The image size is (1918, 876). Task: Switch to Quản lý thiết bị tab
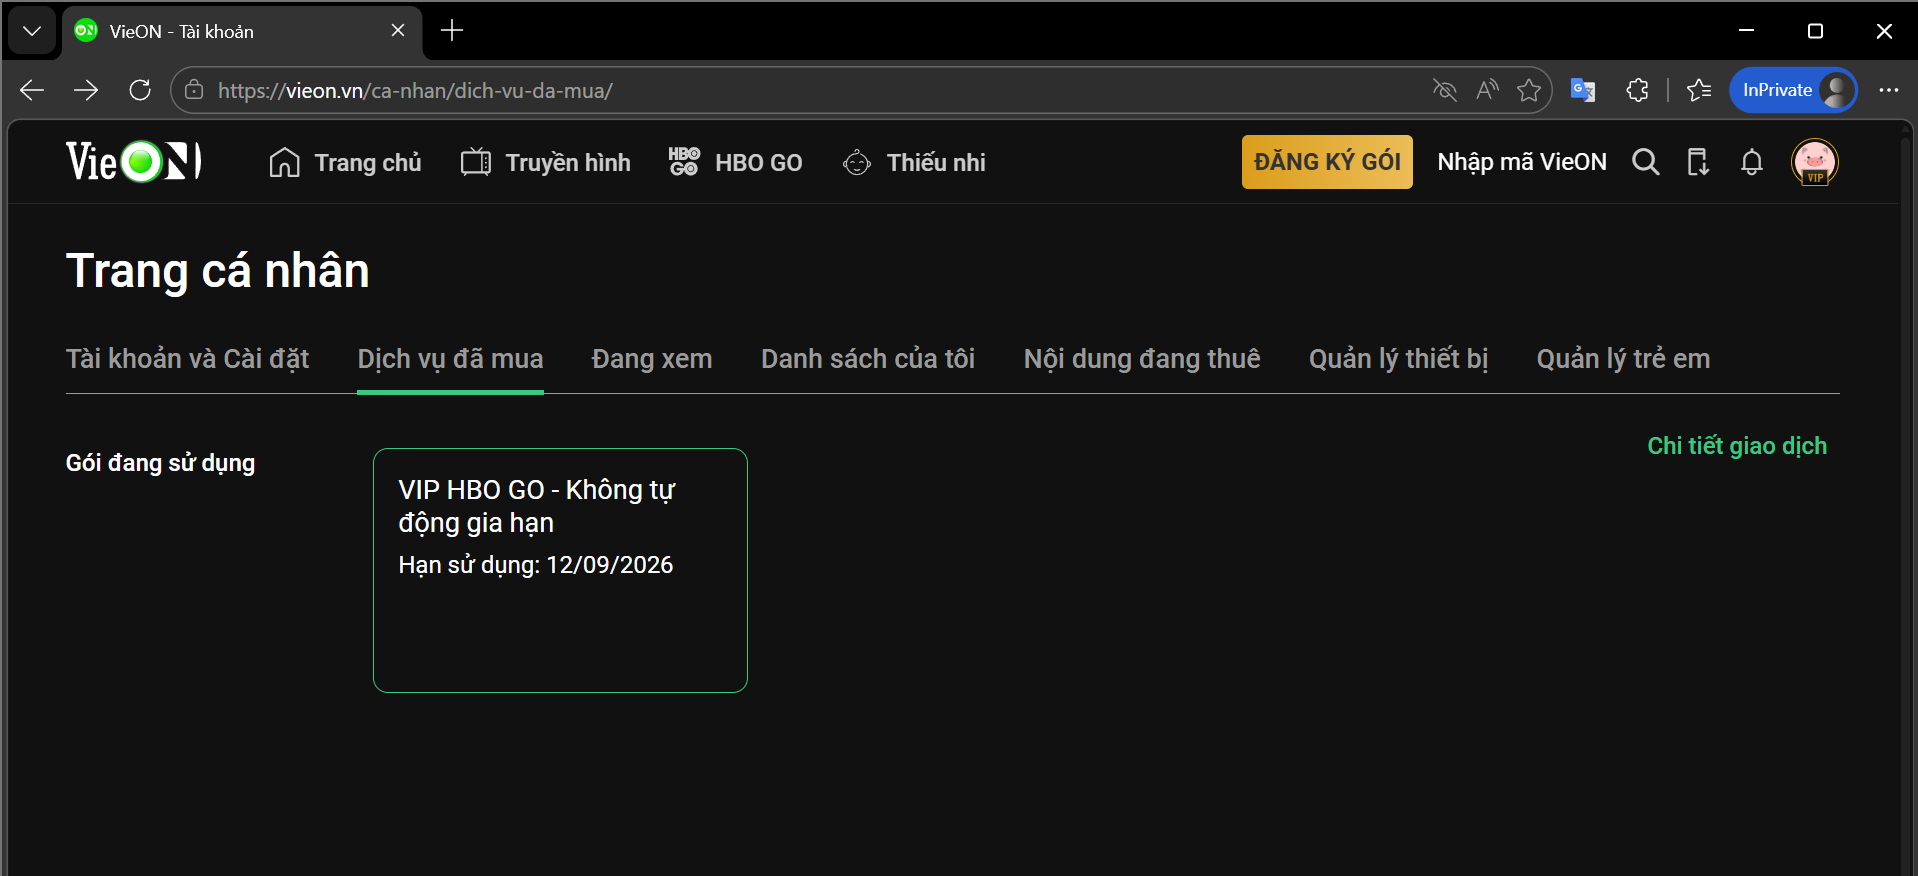[1398, 359]
